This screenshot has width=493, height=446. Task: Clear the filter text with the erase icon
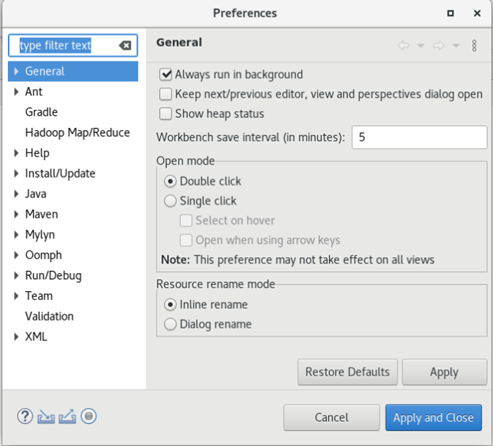(x=125, y=45)
